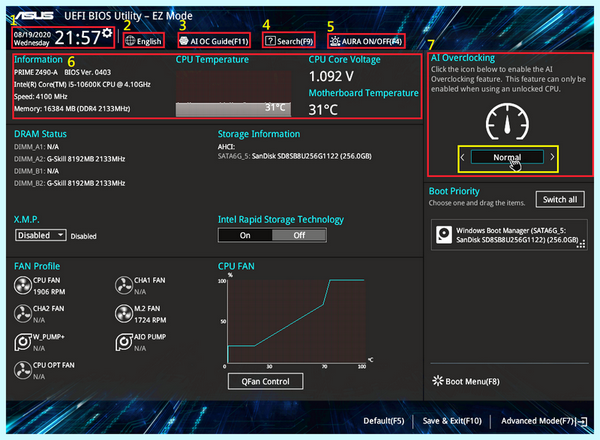Click the M.2 FAN icon

pyautogui.click(x=124, y=314)
